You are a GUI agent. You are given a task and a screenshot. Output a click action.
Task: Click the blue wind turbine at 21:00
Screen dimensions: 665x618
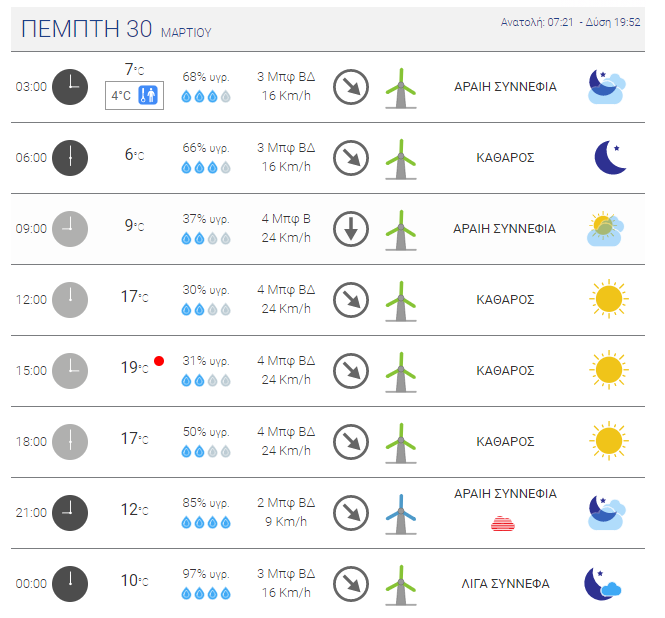tap(401, 514)
